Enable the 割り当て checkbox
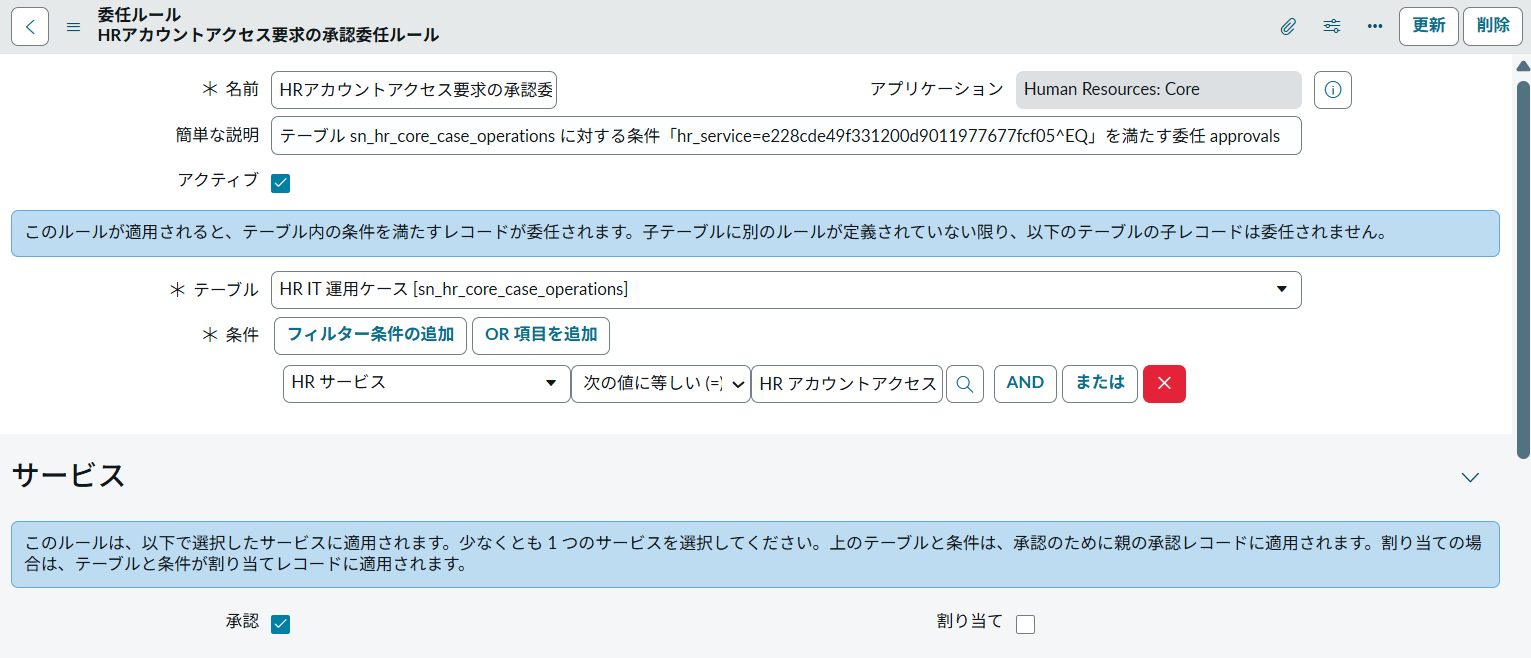The image size is (1531, 658). coord(1025,624)
